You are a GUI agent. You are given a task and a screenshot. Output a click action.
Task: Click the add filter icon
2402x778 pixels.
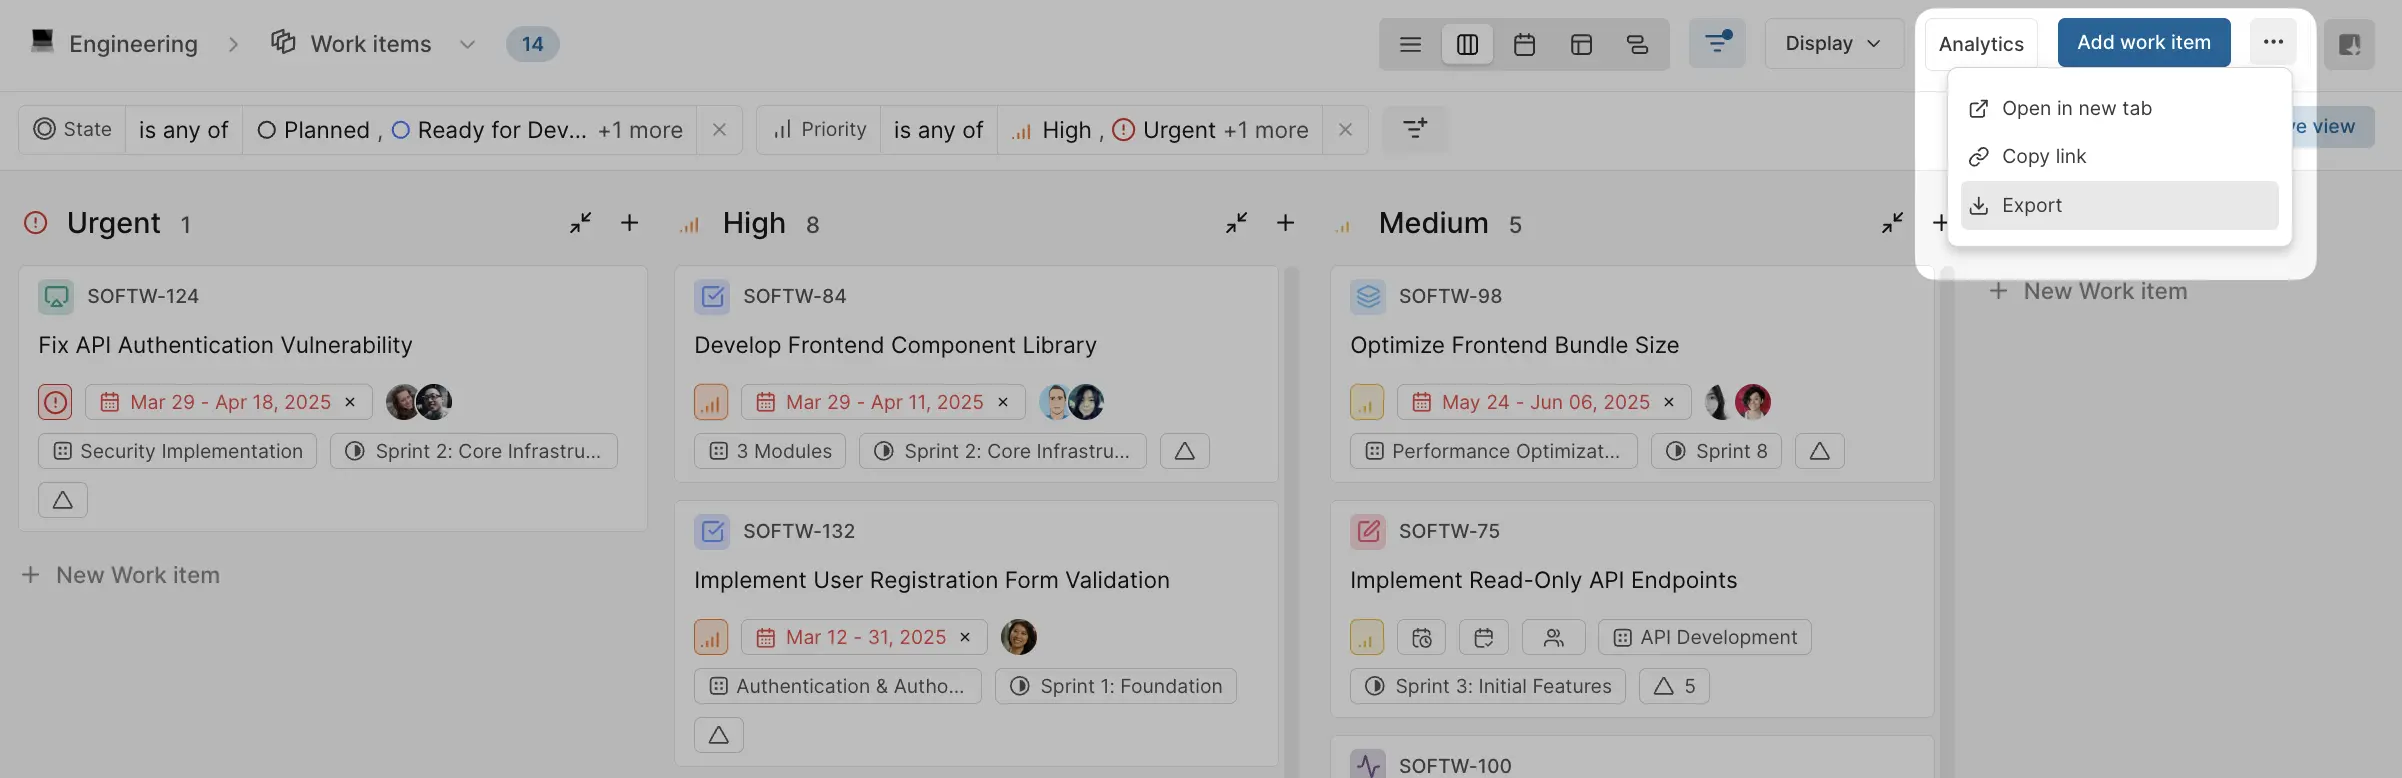pos(1414,129)
